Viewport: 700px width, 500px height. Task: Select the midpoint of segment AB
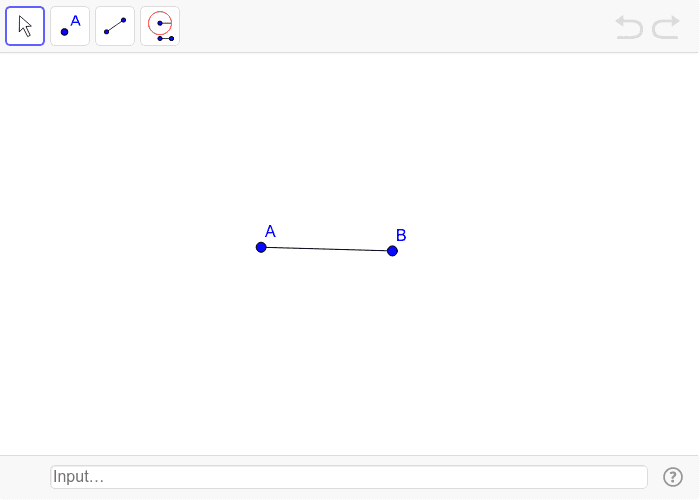(x=327, y=249)
